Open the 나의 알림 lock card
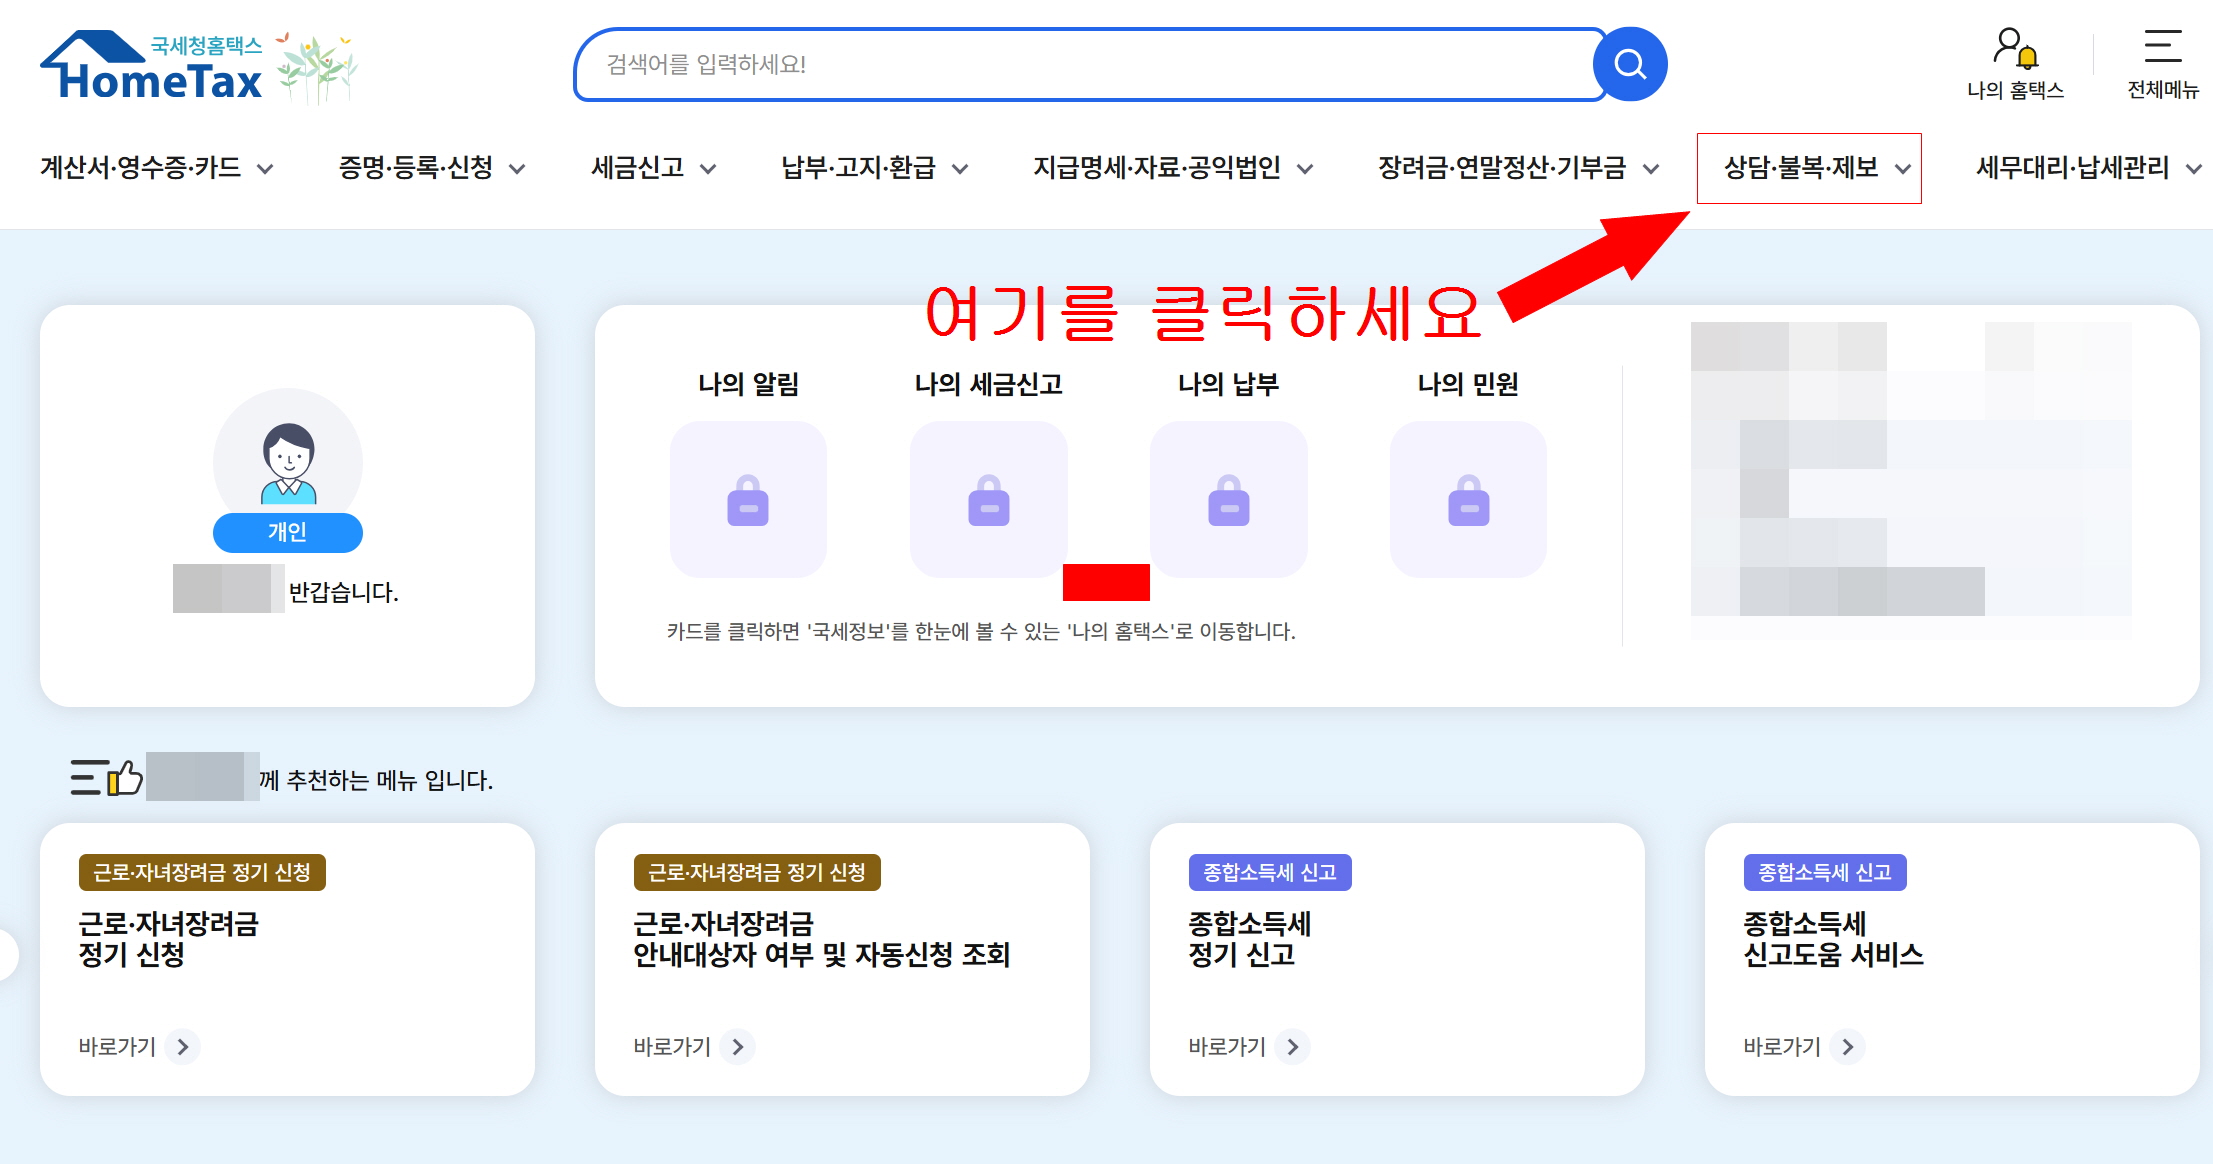The image size is (2213, 1164). 748,499
